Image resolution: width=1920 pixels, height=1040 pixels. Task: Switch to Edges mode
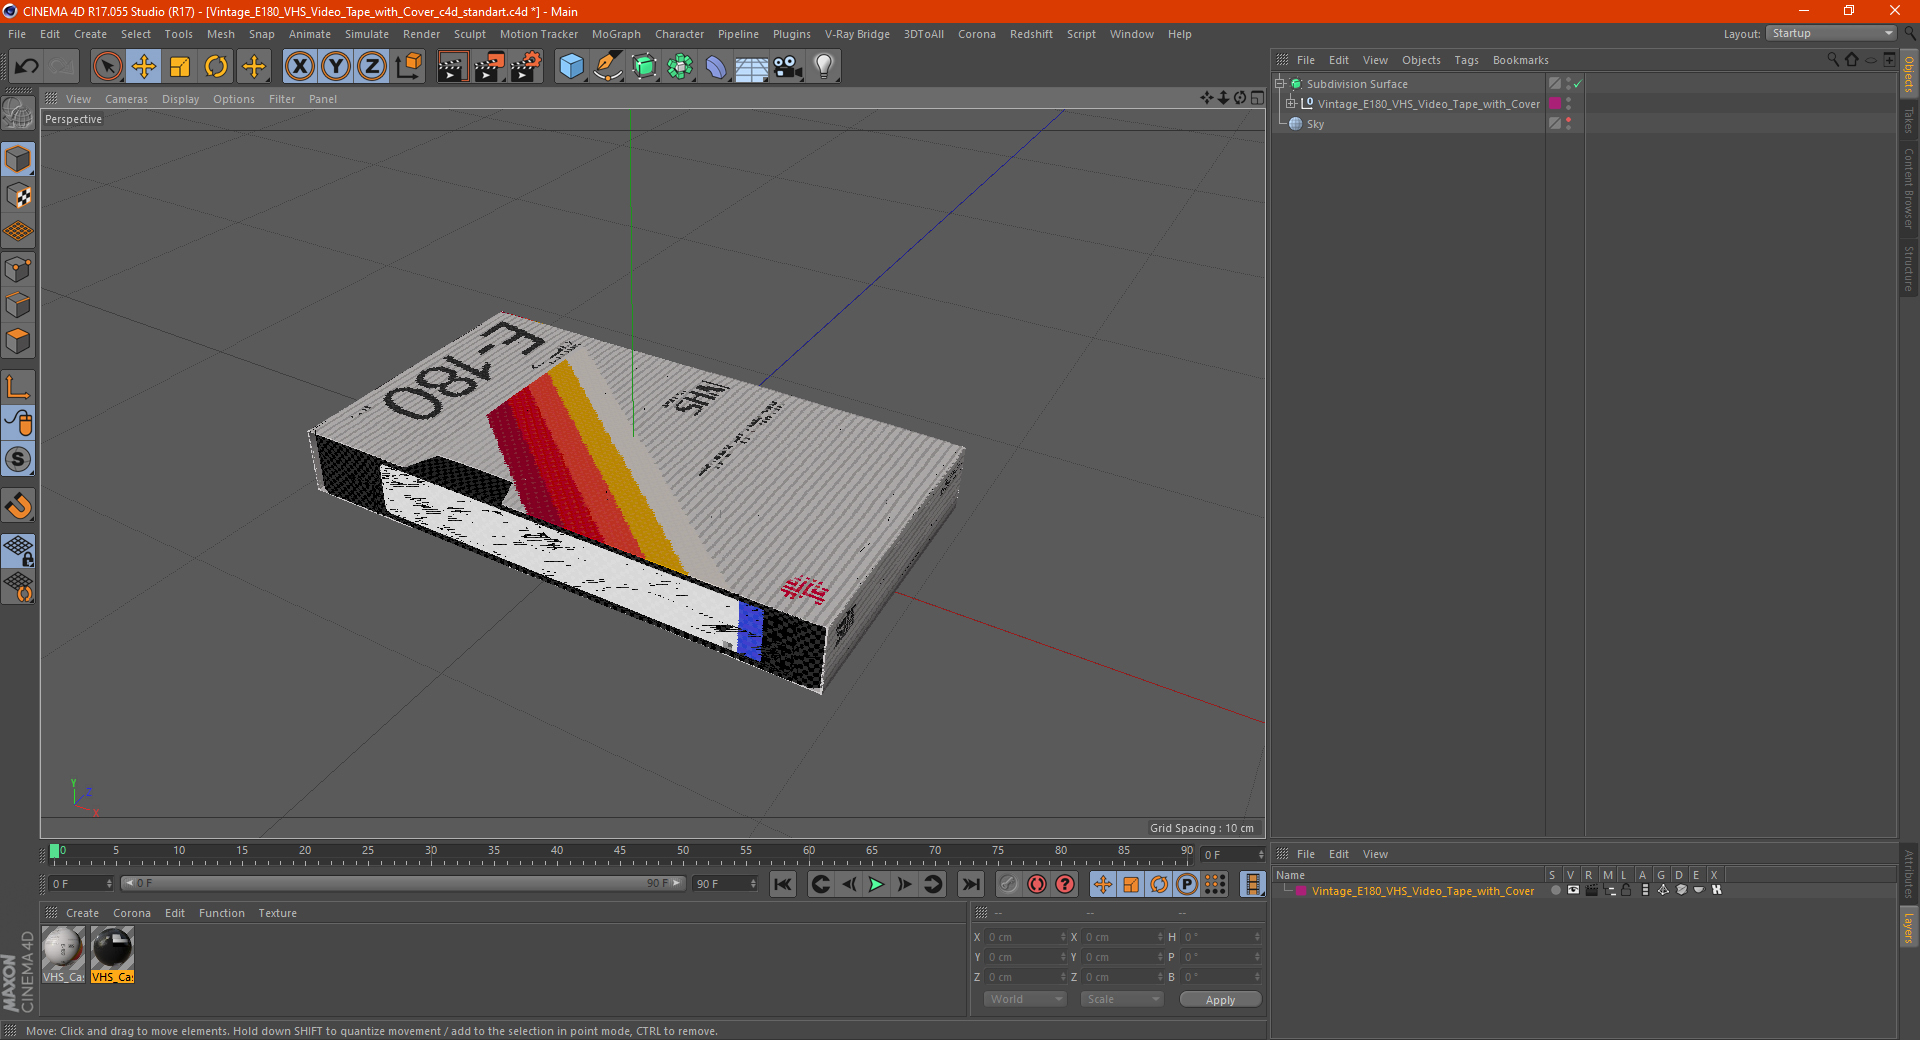pyautogui.click(x=18, y=305)
